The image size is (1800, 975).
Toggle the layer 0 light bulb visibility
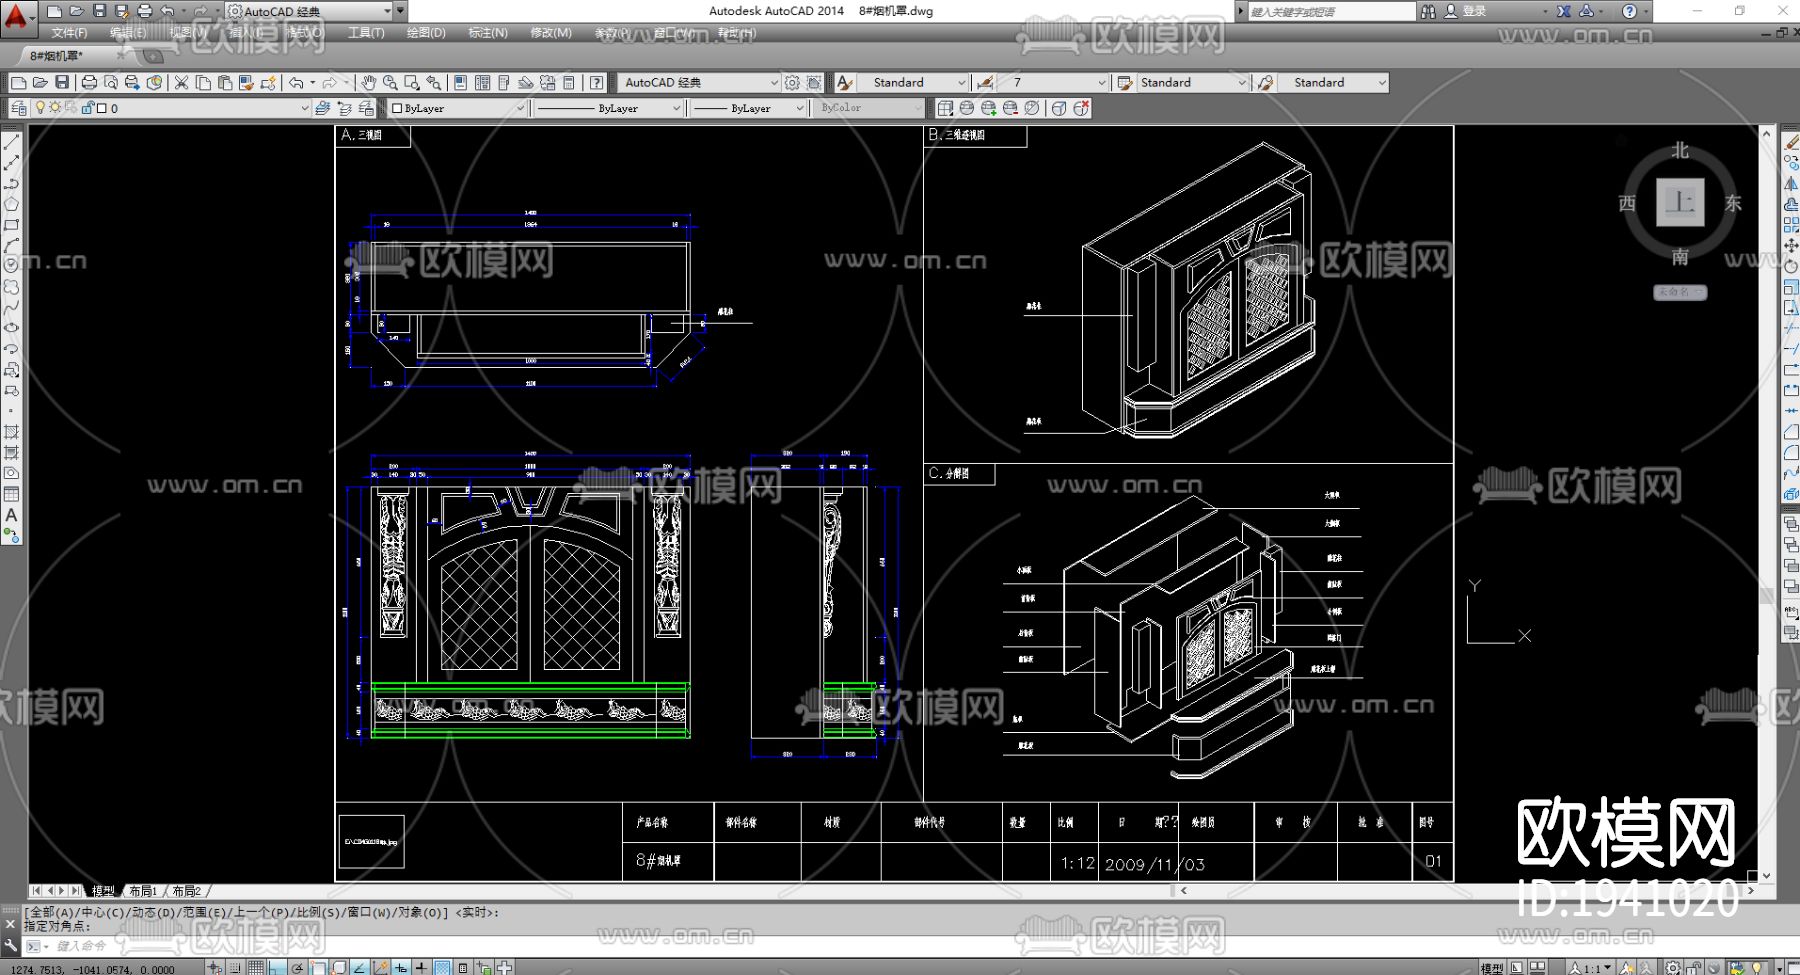pos(40,108)
